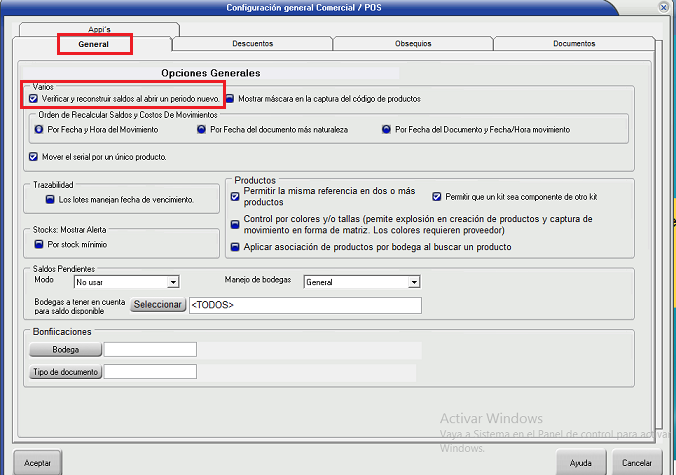
Task: Select Por Fecha del Documento y Fecha/Hora movimiento
Action: (x=387, y=129)
